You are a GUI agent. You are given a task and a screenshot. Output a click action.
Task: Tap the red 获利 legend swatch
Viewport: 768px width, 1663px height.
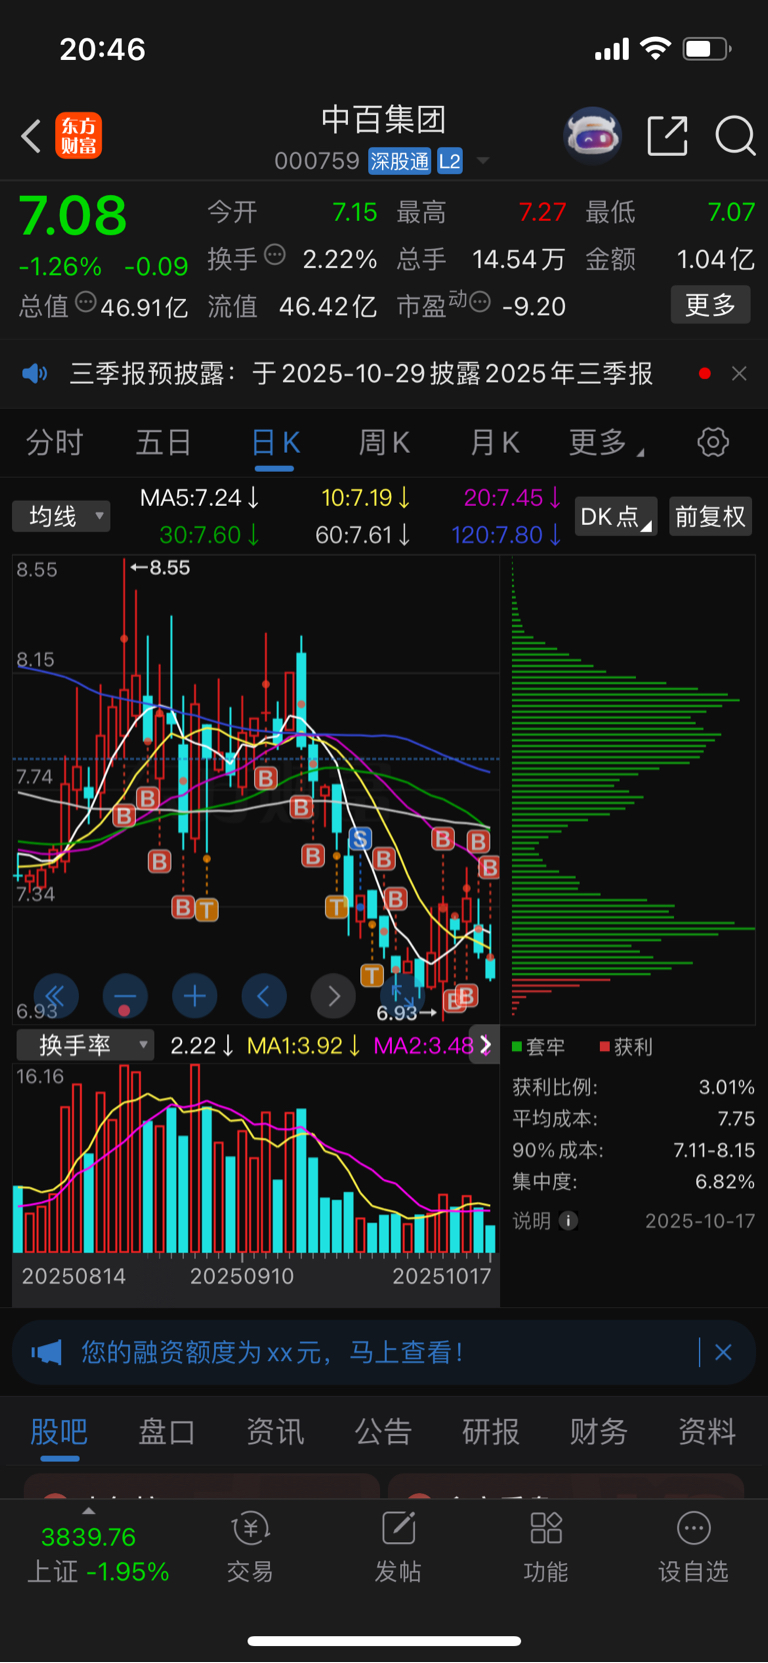click(x=604, y=1047)
